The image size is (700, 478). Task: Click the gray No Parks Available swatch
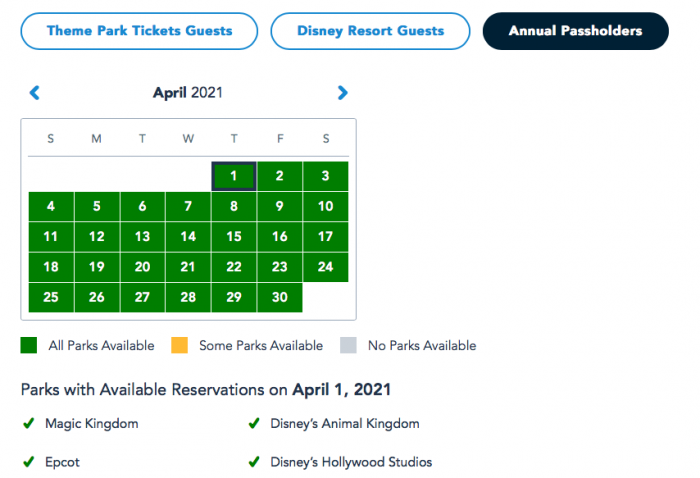pos(349,346)
